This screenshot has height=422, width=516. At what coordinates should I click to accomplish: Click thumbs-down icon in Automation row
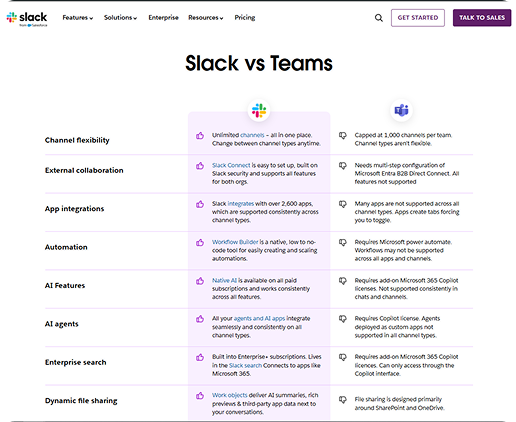[343, 242]
